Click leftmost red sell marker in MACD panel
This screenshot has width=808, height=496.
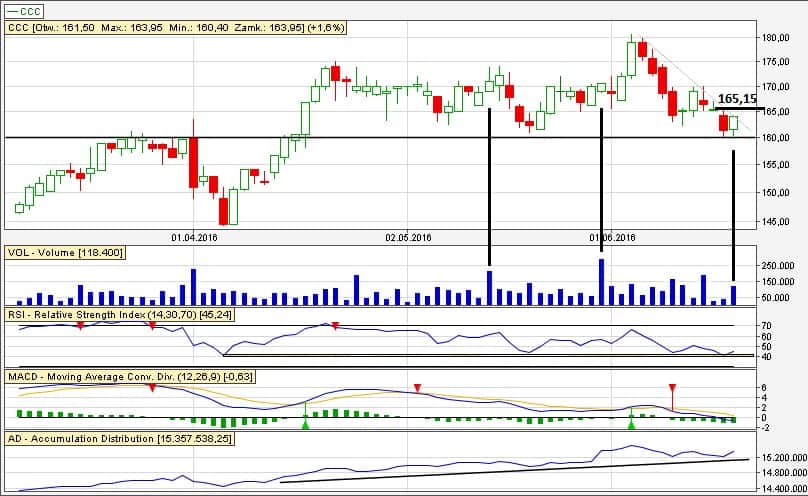click(152, 387)
